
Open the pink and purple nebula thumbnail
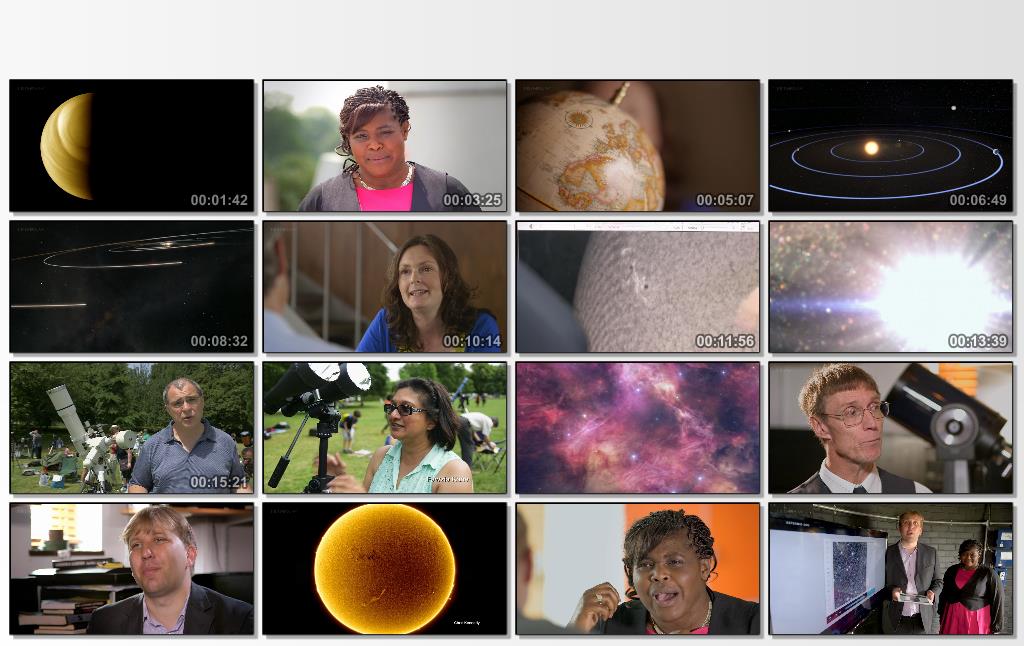tap(637, 428)
